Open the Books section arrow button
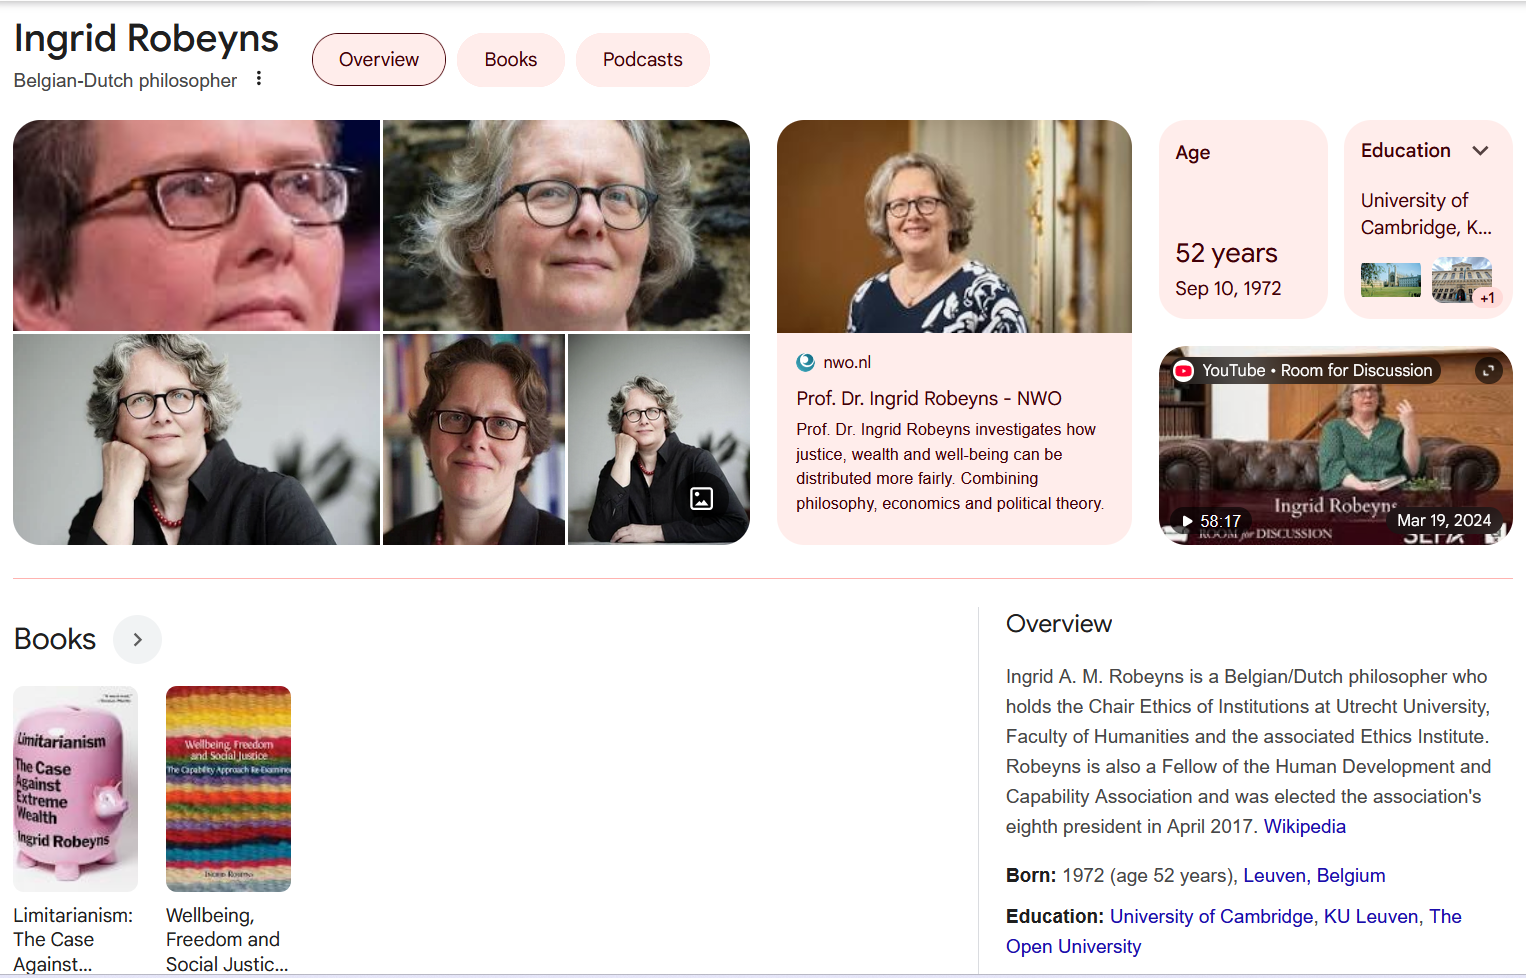The width and height of the screenshot is (1526, 978). tap(138, 639)
